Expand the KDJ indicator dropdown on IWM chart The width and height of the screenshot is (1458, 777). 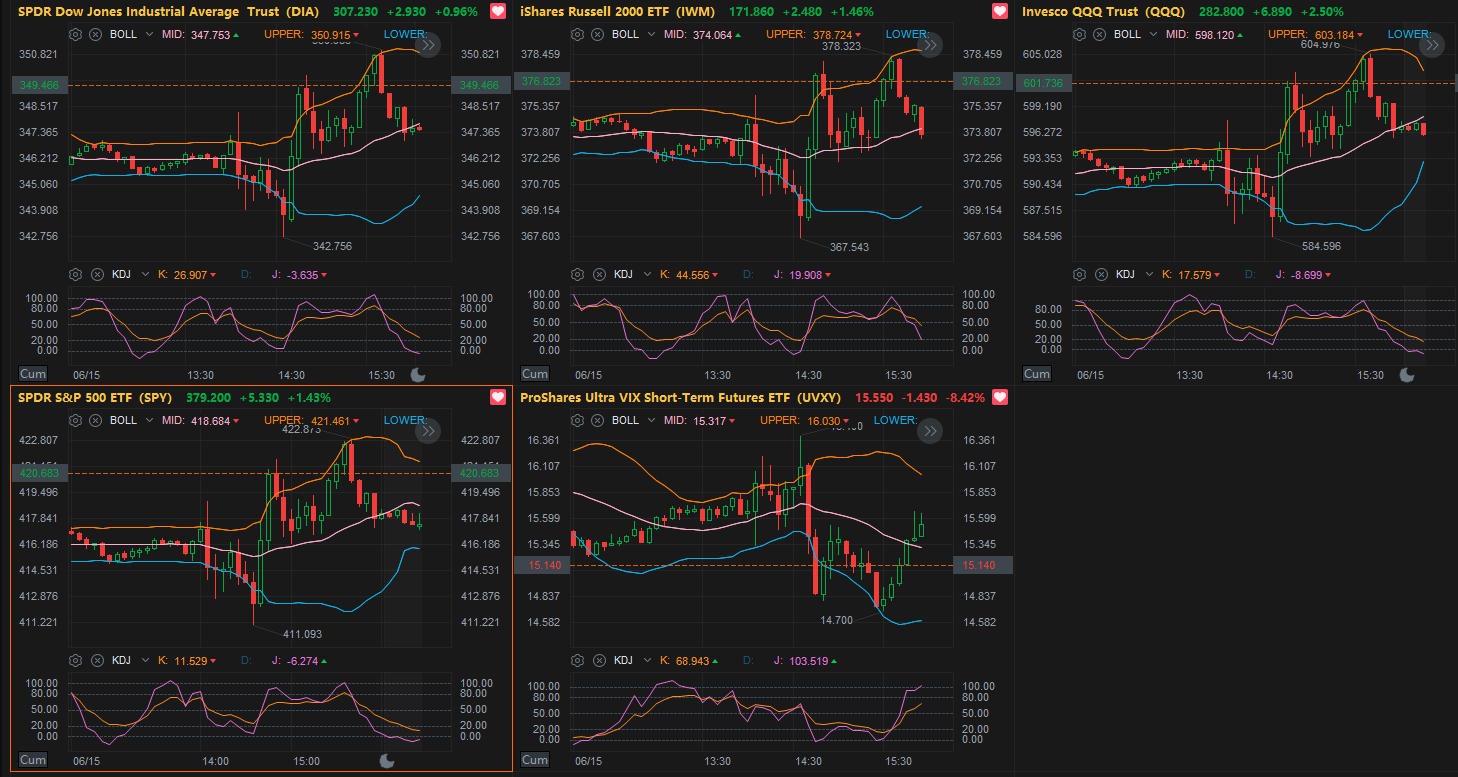[x=649, y=274]
